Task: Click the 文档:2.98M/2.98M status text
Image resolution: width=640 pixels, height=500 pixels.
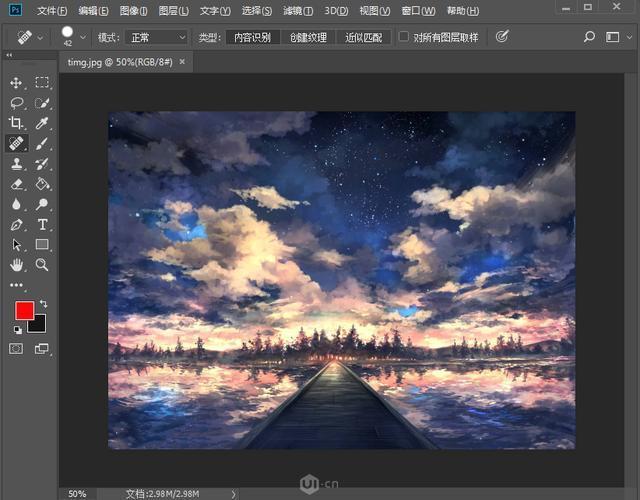Action: [x=162, y=494]
